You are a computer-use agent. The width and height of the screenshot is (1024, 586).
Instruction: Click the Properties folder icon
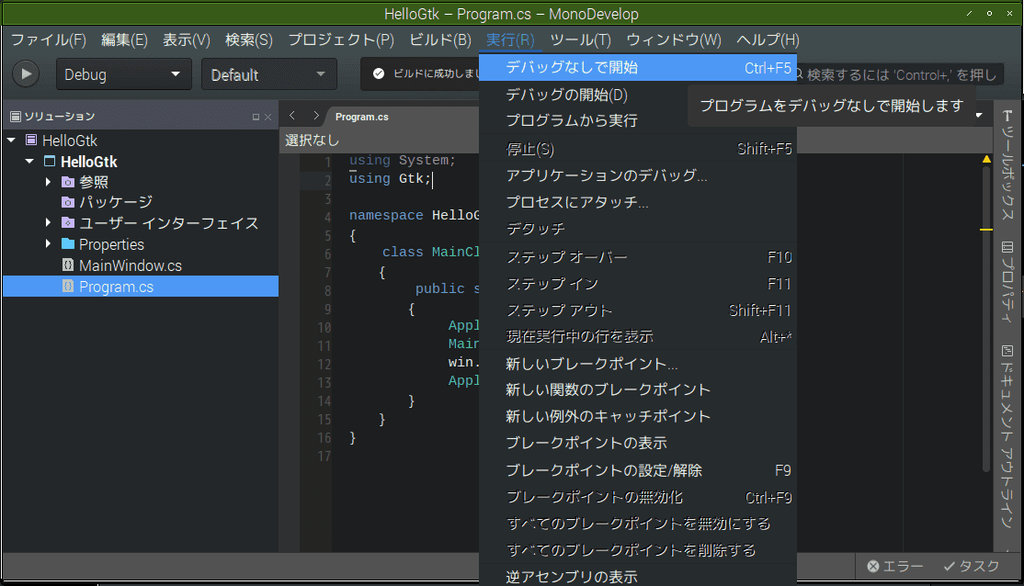point(68,244)
